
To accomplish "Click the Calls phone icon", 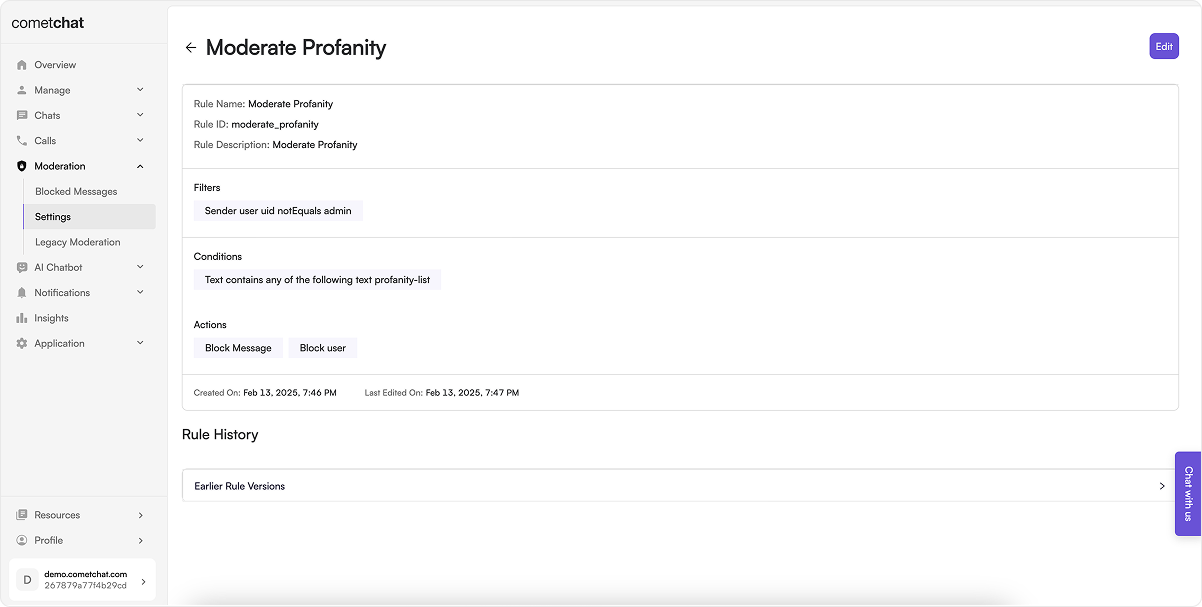I will pos(22,141).
